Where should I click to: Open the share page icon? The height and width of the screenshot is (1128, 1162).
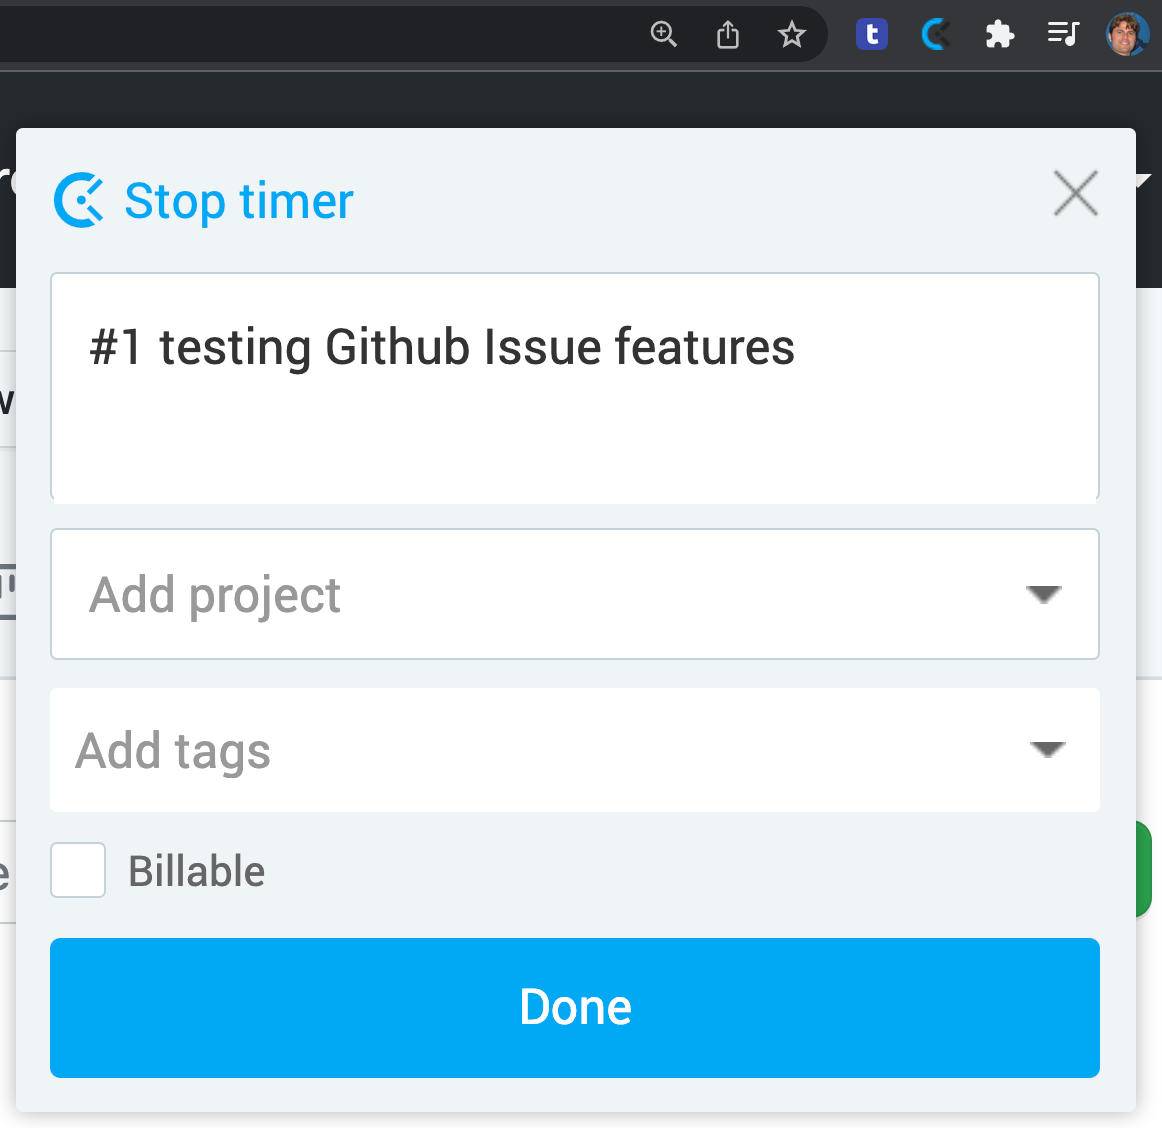pos(728,34)
